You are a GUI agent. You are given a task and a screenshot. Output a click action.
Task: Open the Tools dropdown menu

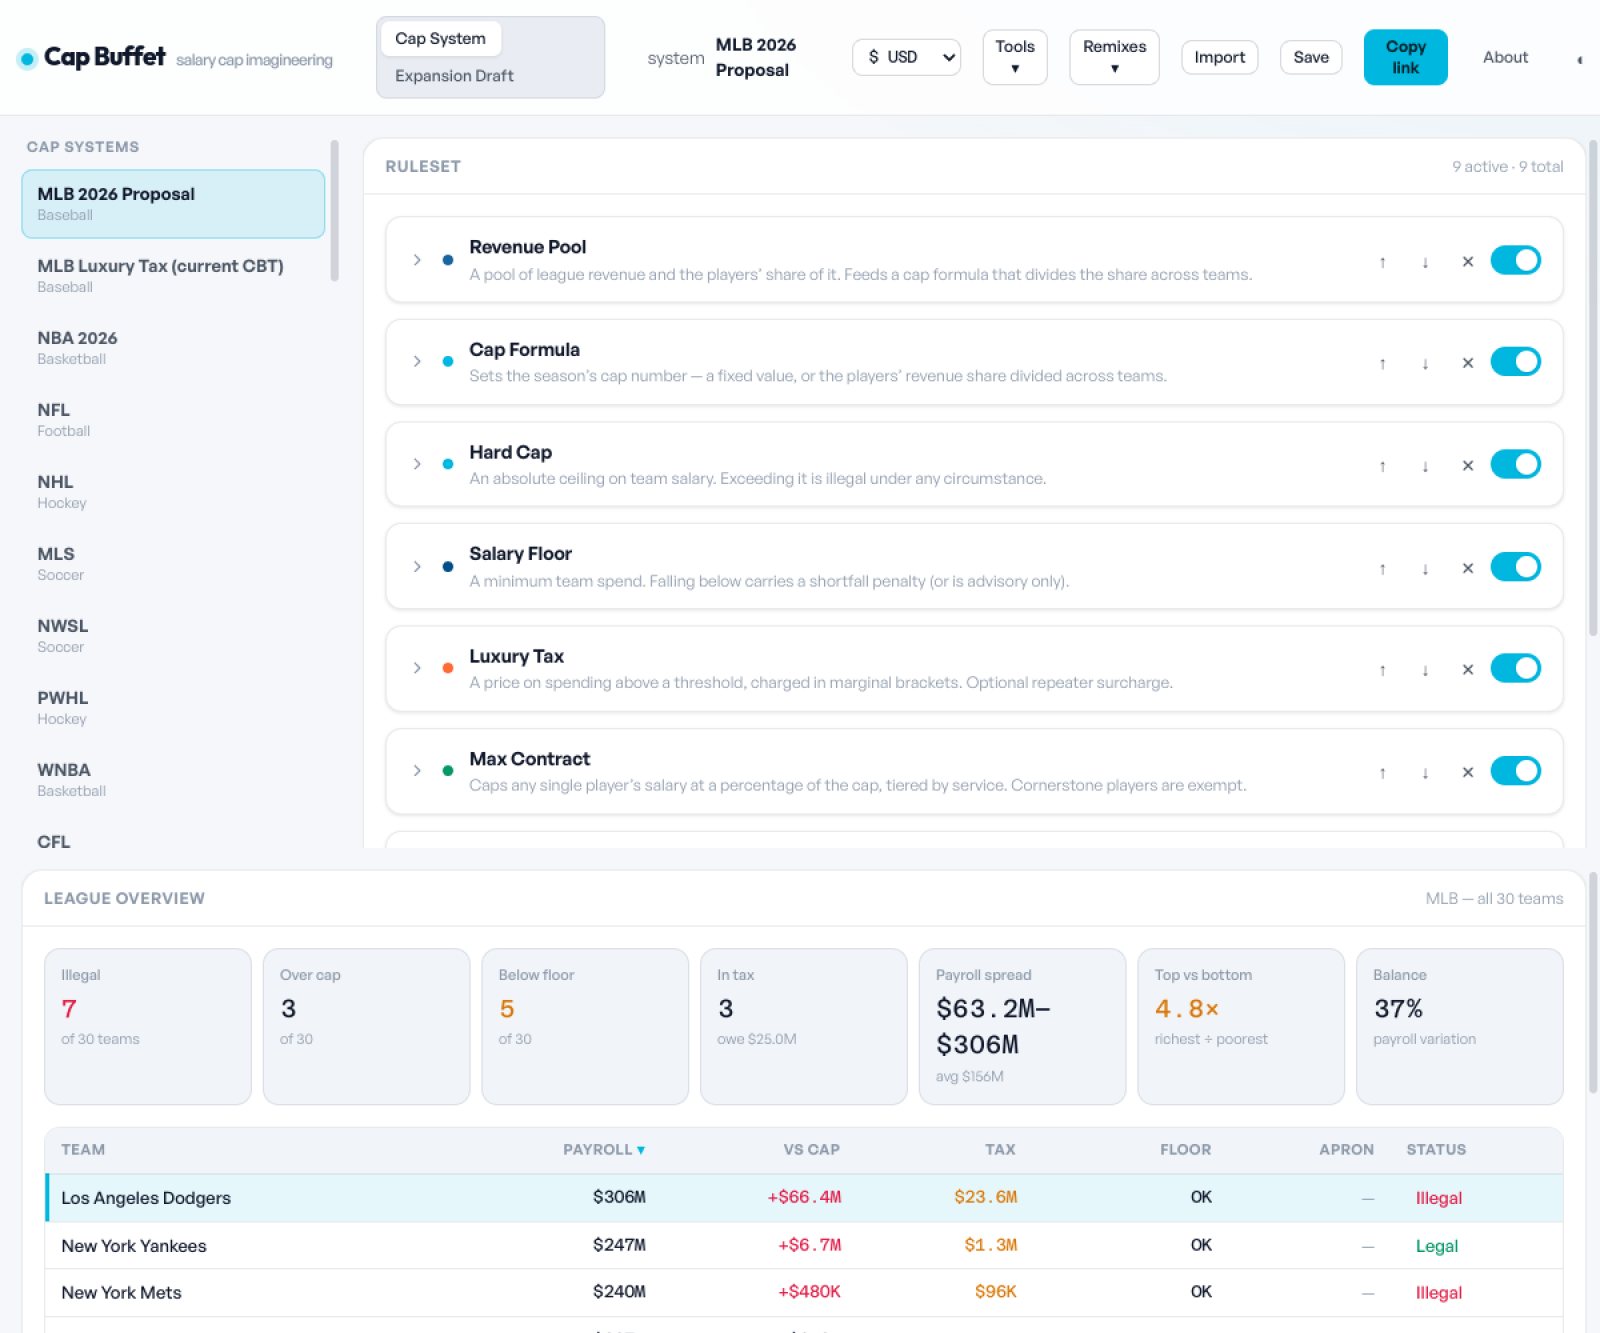(1015, 57)
